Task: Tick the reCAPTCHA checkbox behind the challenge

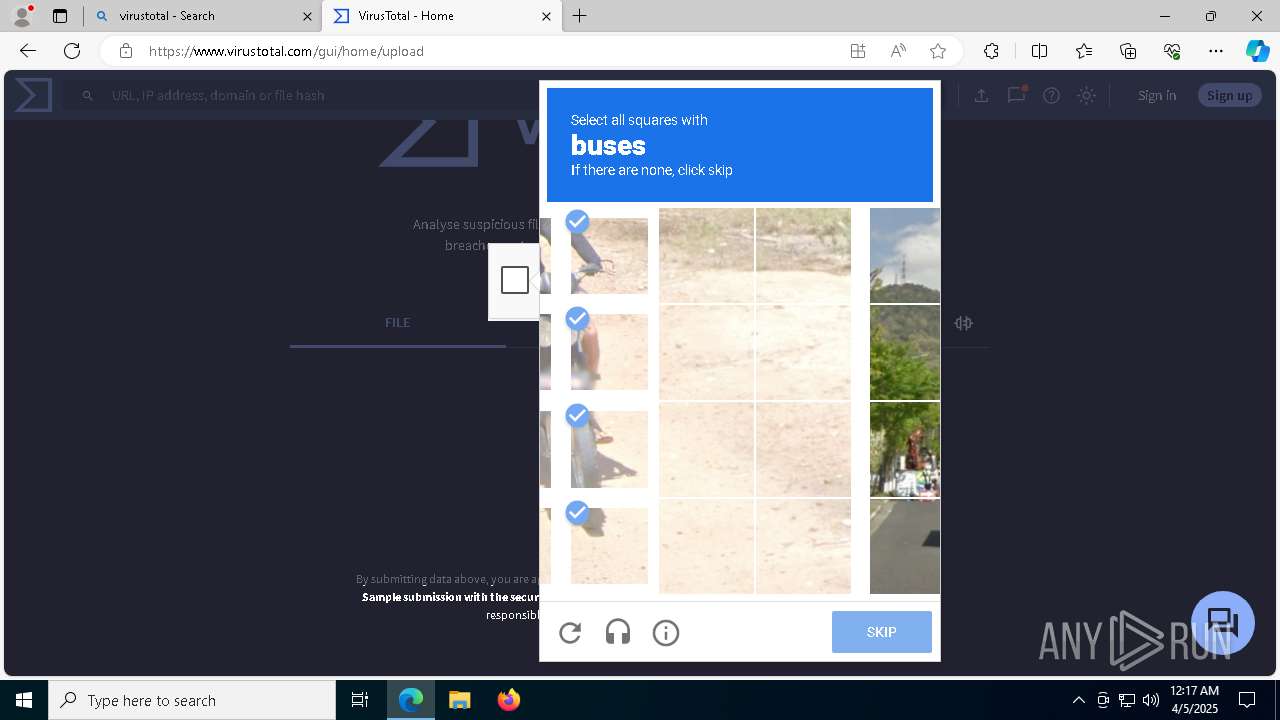Action: pos(515,280)
